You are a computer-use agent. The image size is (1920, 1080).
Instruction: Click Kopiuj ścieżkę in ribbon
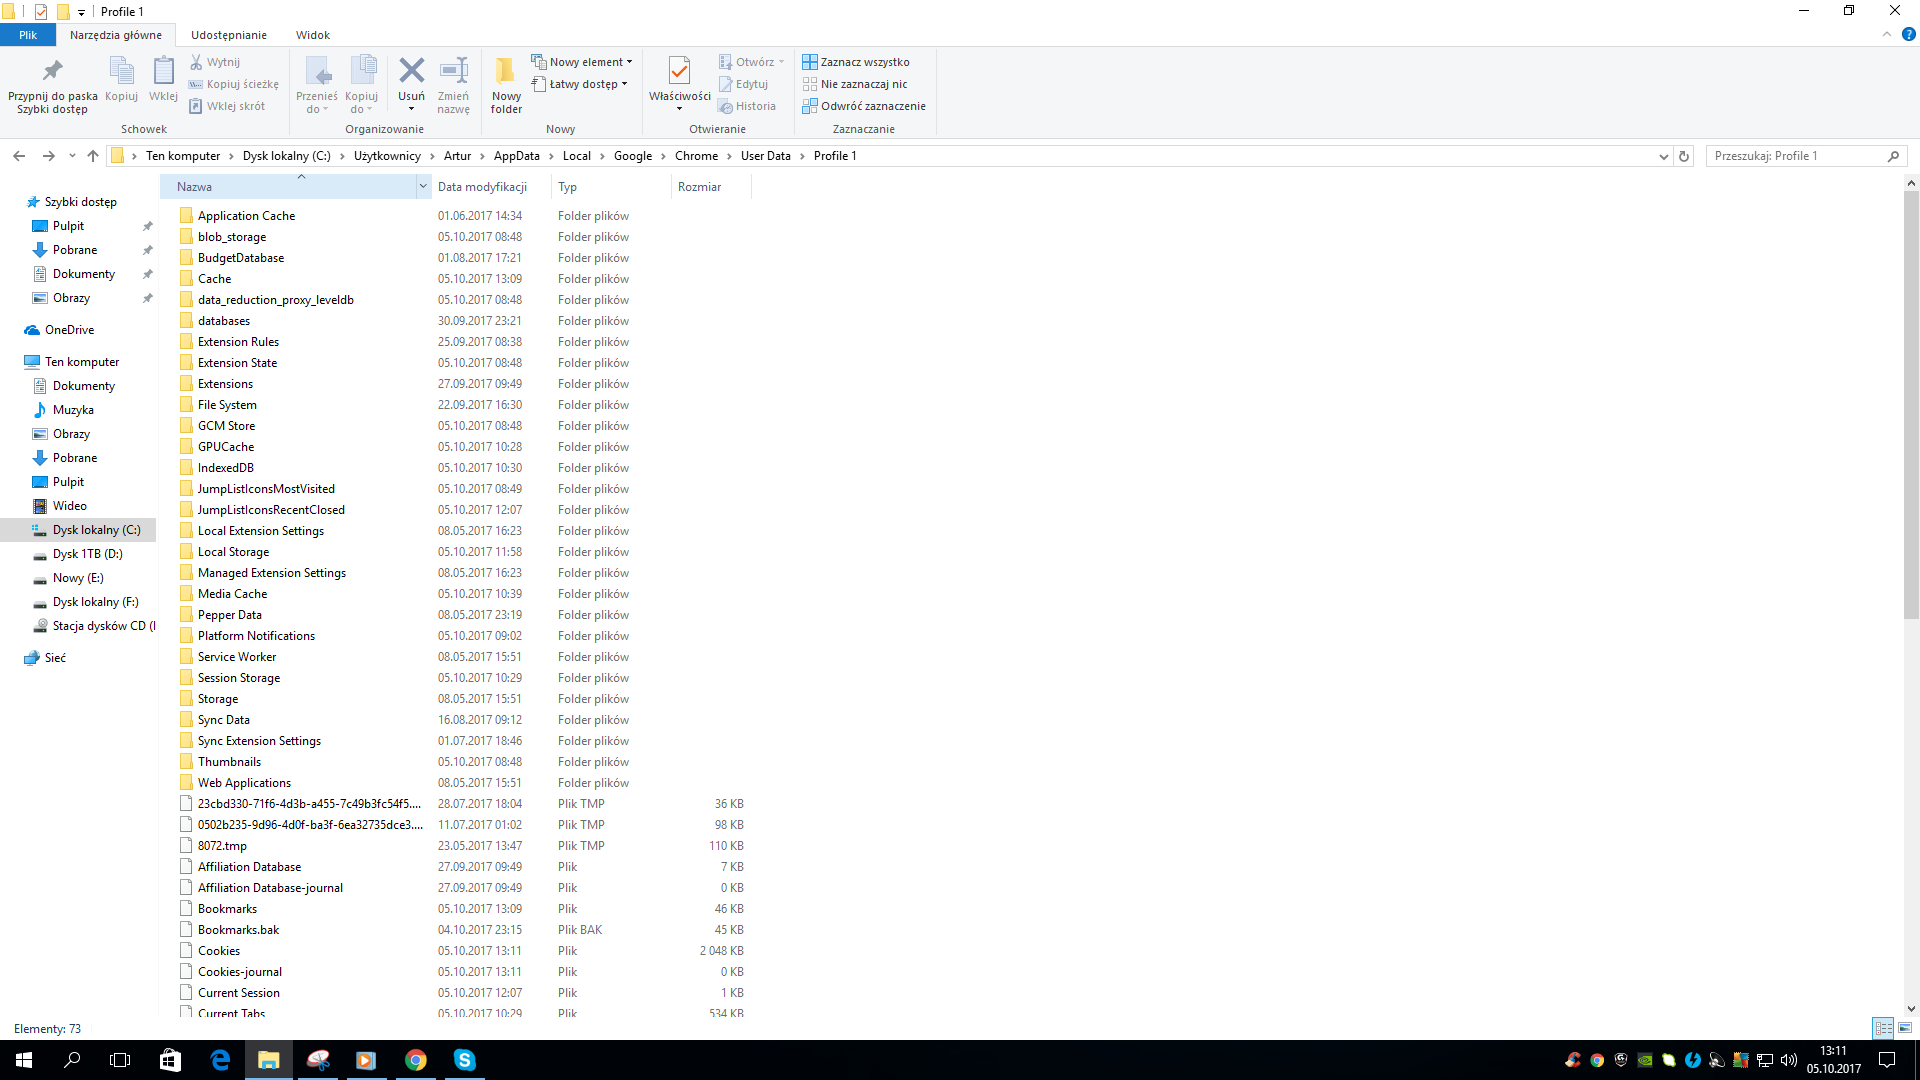[x=234, y=84]
